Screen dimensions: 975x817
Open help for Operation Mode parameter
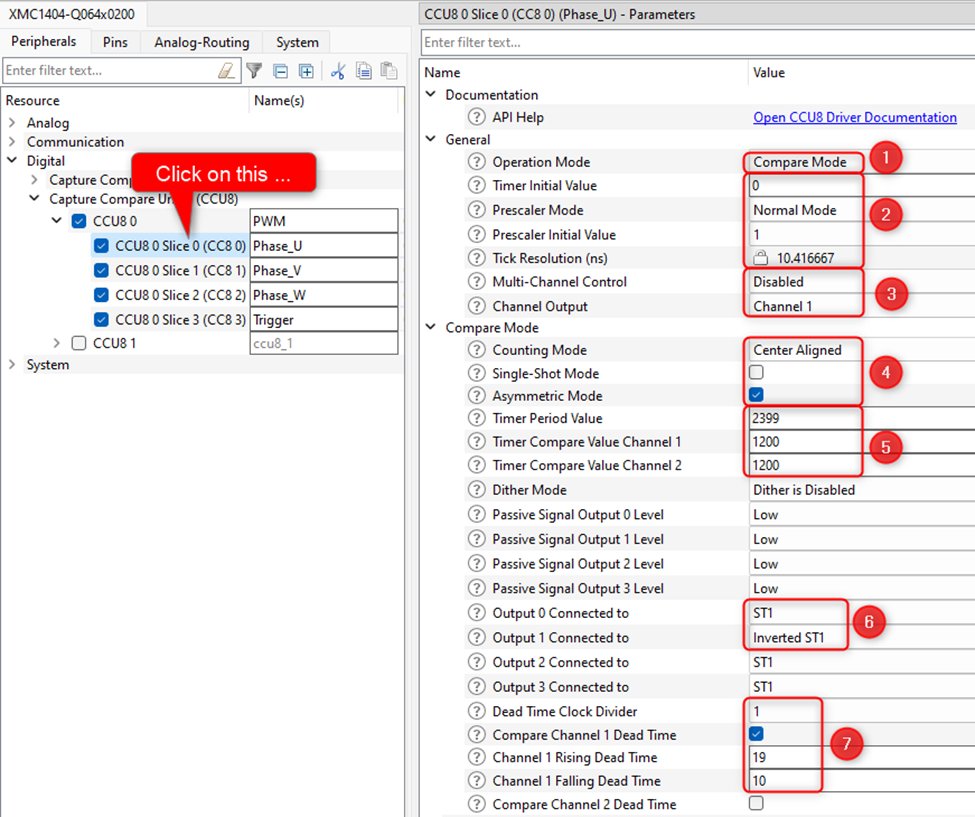[477, 161]
